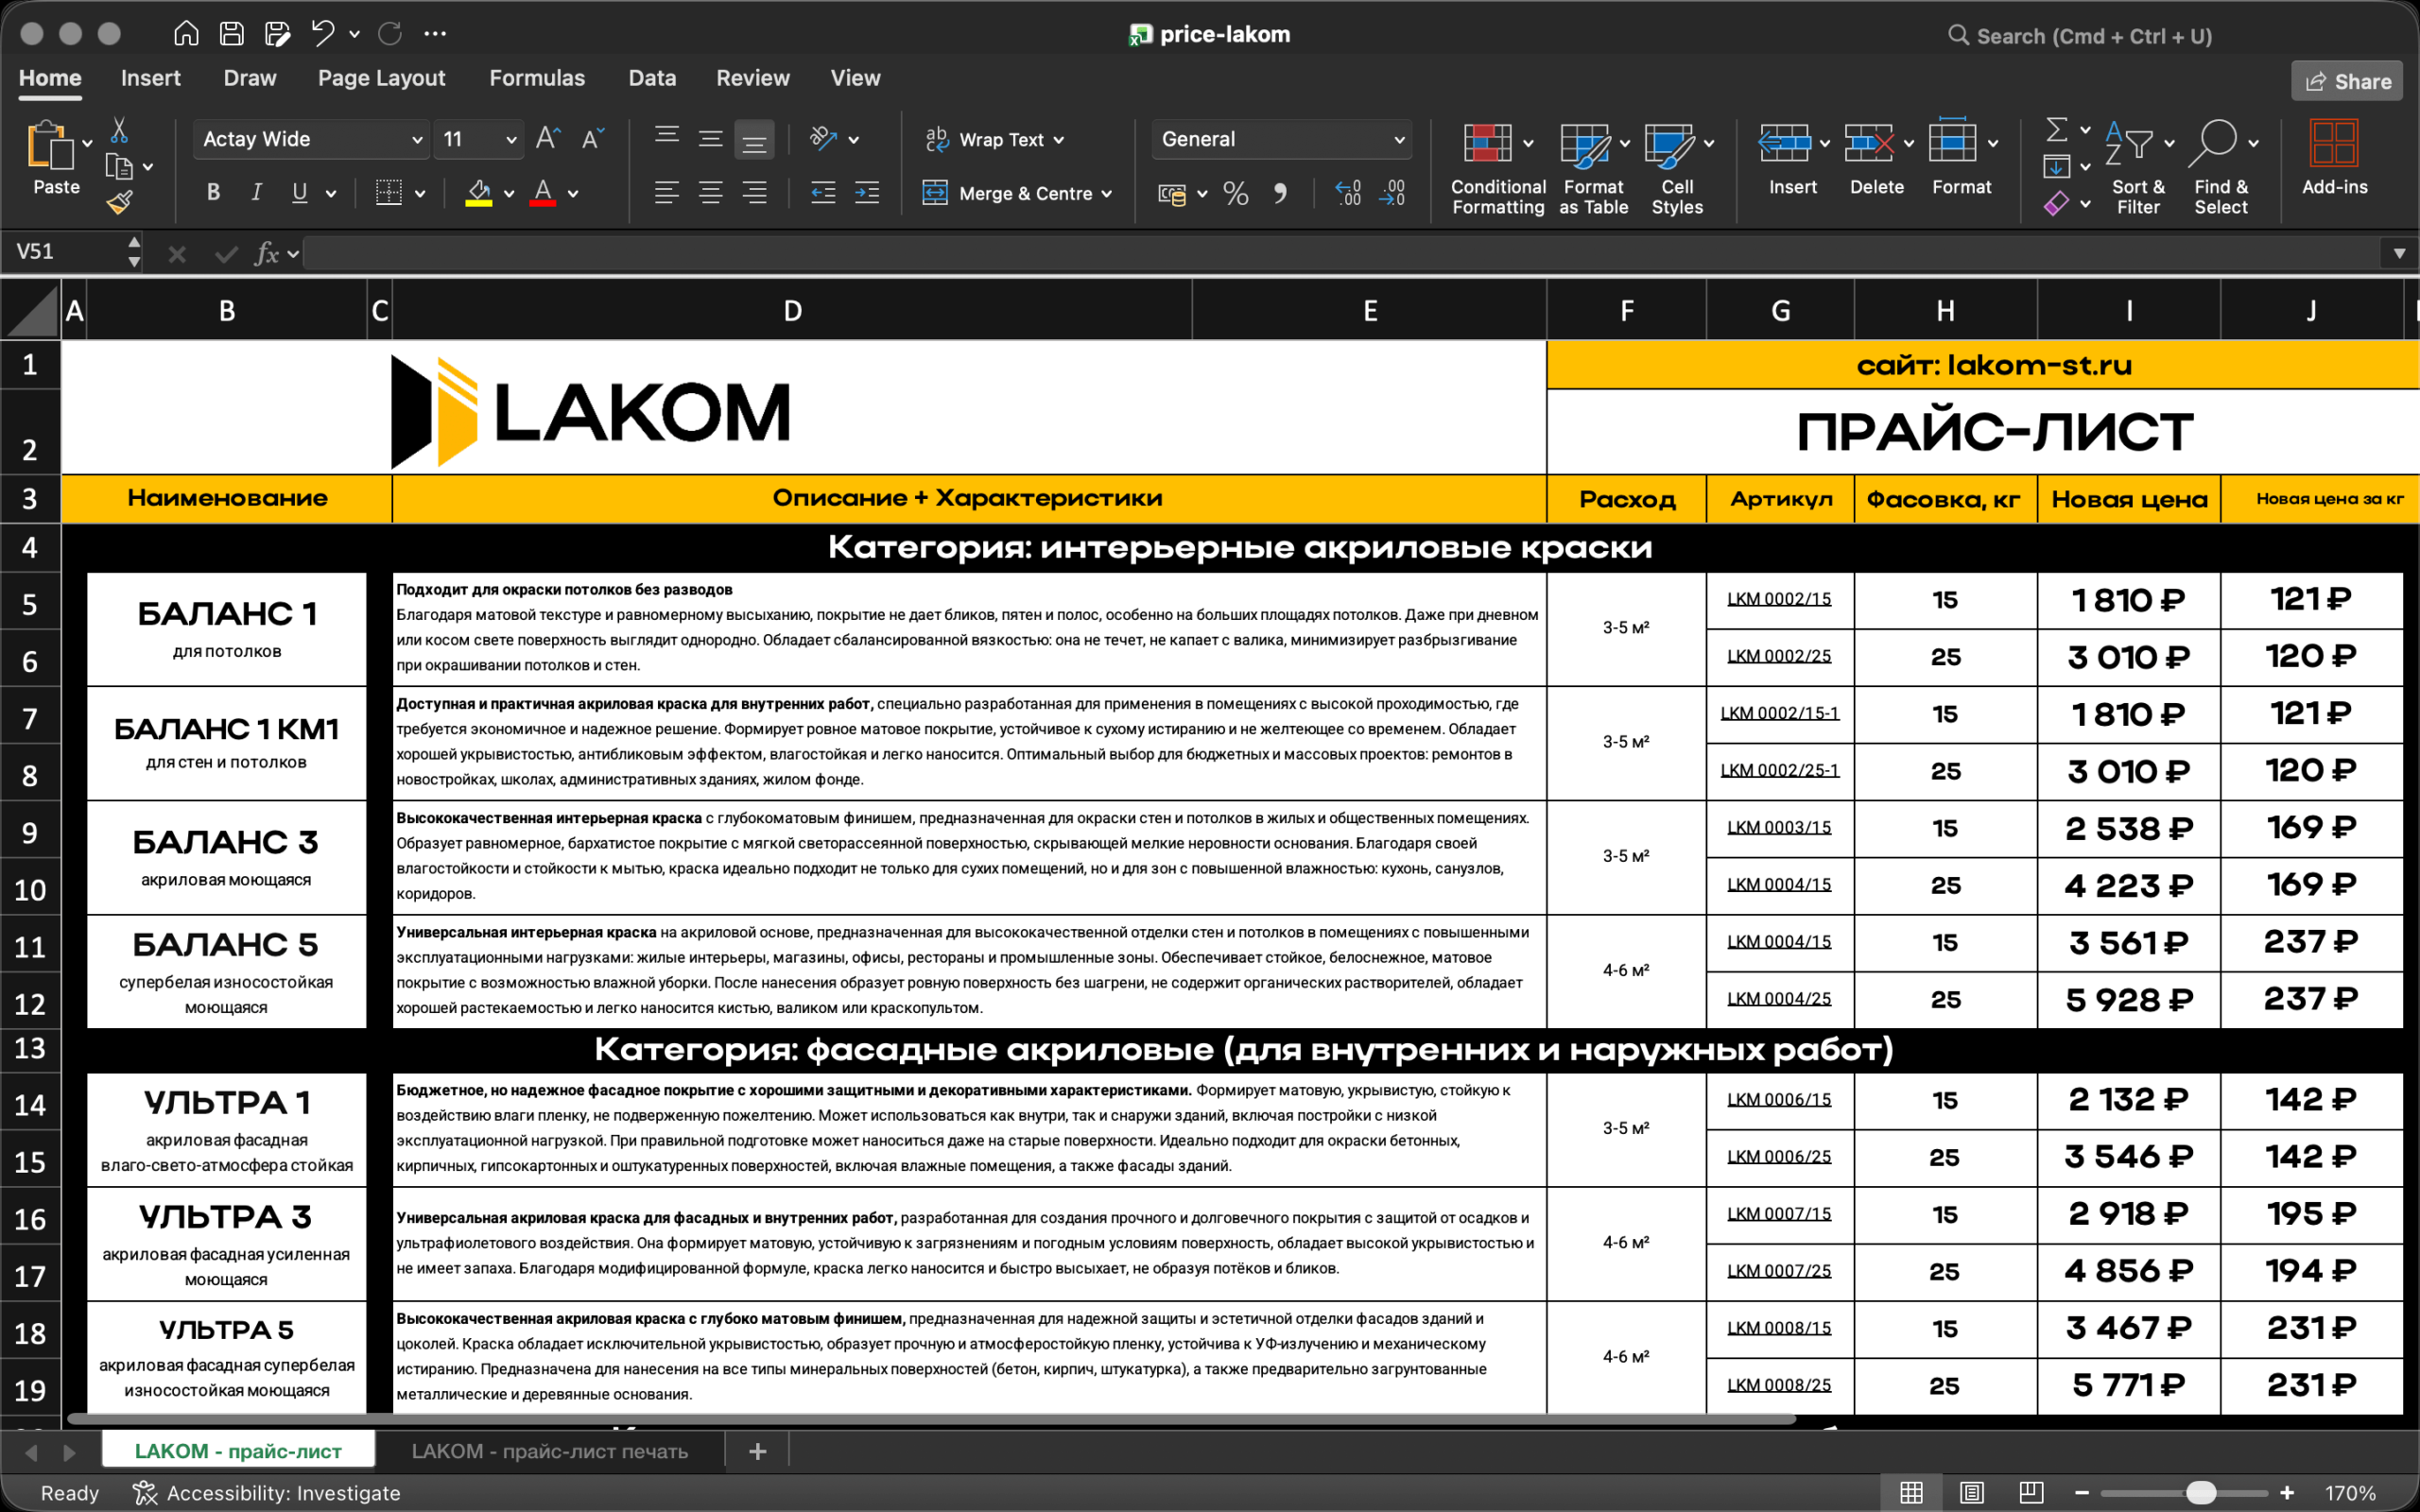Toggle Italic formatting

[256, 193]
